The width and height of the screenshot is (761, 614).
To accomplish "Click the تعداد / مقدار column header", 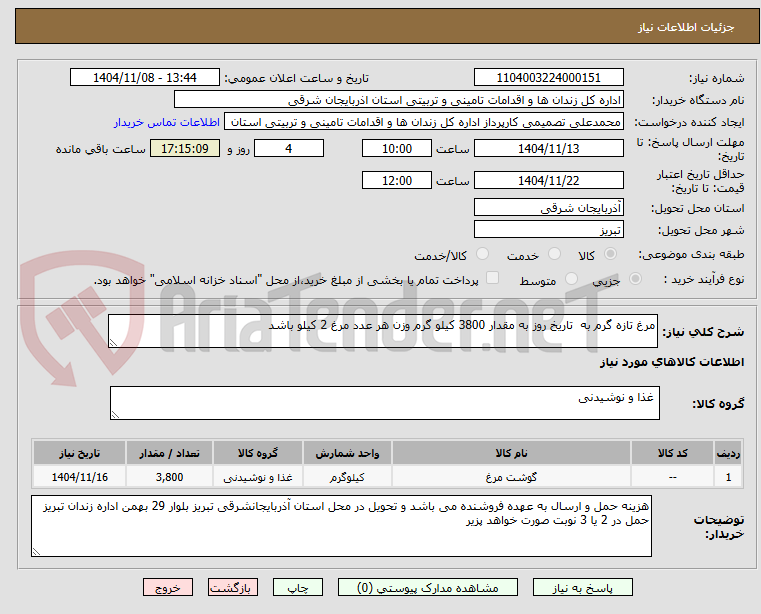I will (169, 453).
